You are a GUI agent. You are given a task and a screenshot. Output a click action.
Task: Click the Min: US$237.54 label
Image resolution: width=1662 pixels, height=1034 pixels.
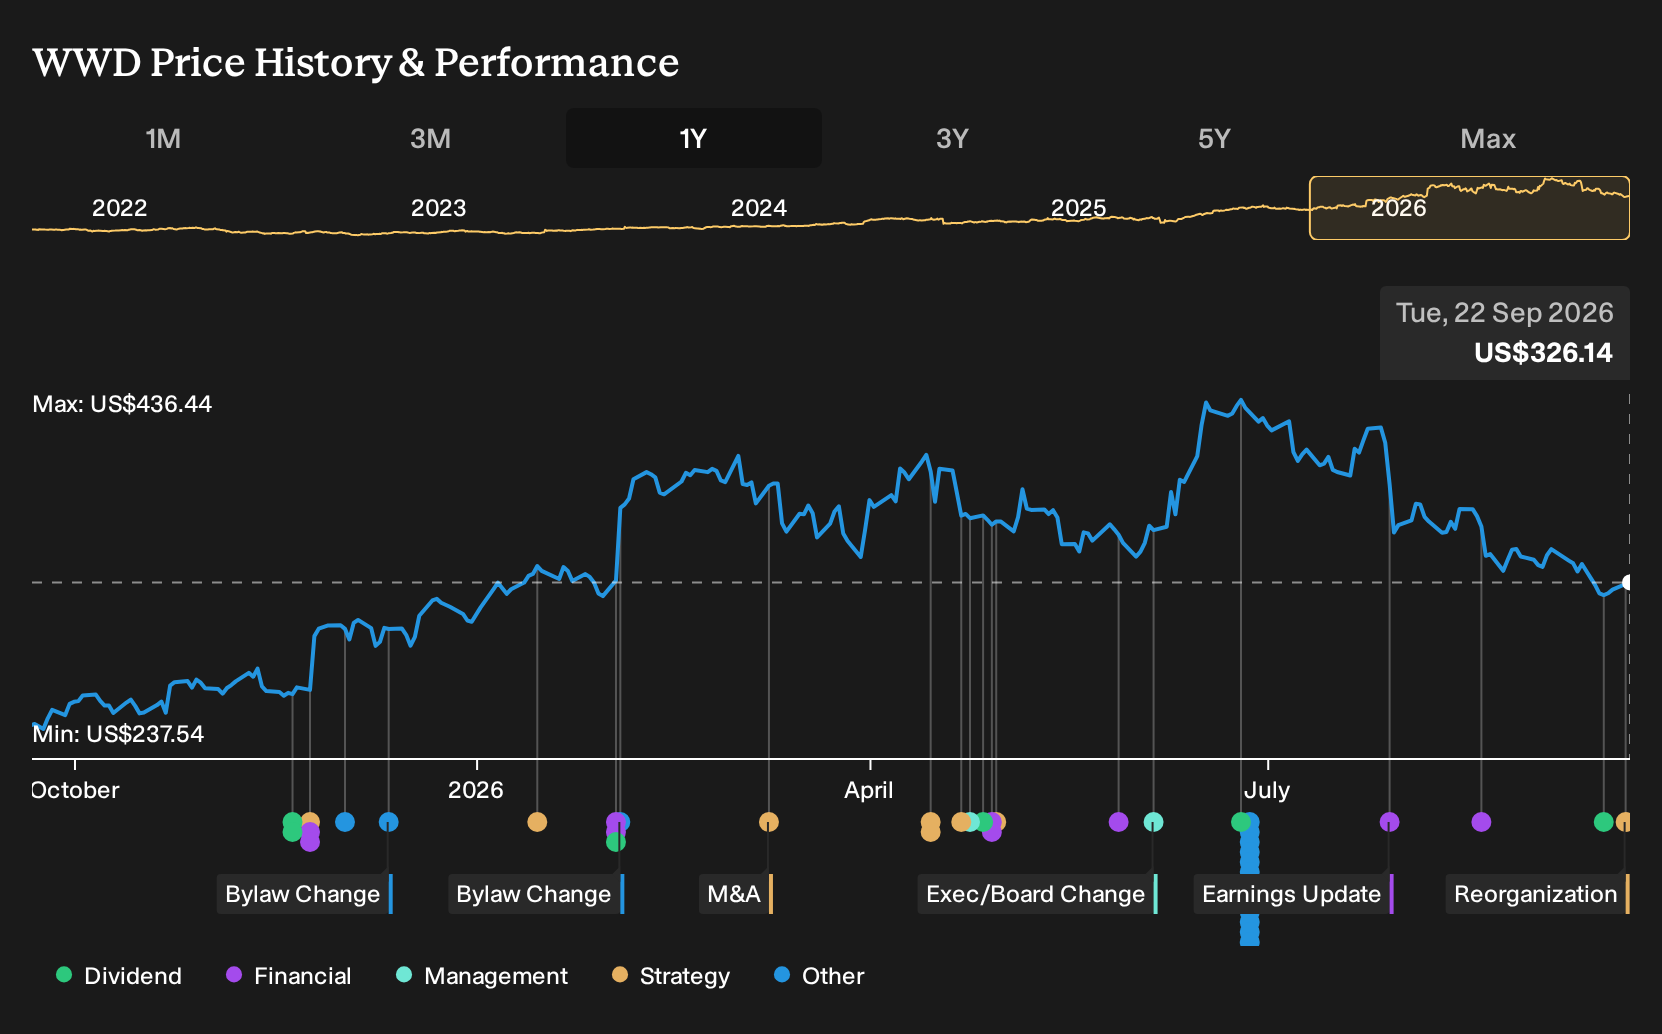coord(118,734)
